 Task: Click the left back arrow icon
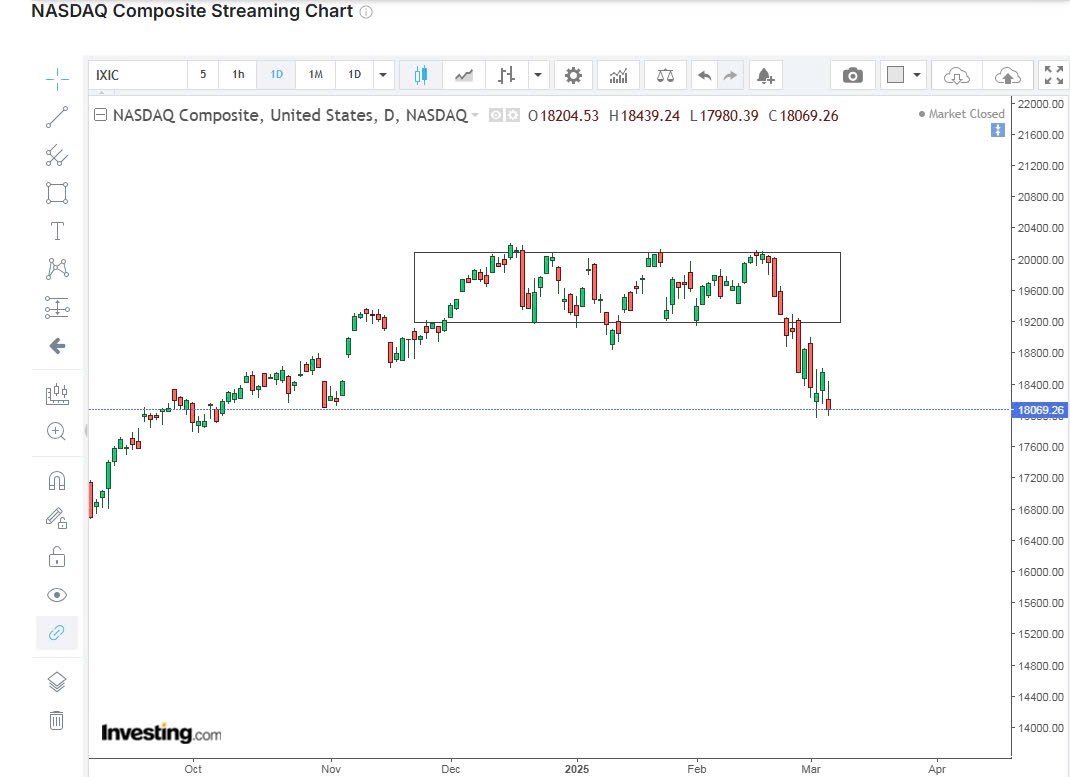coord(57,346)
